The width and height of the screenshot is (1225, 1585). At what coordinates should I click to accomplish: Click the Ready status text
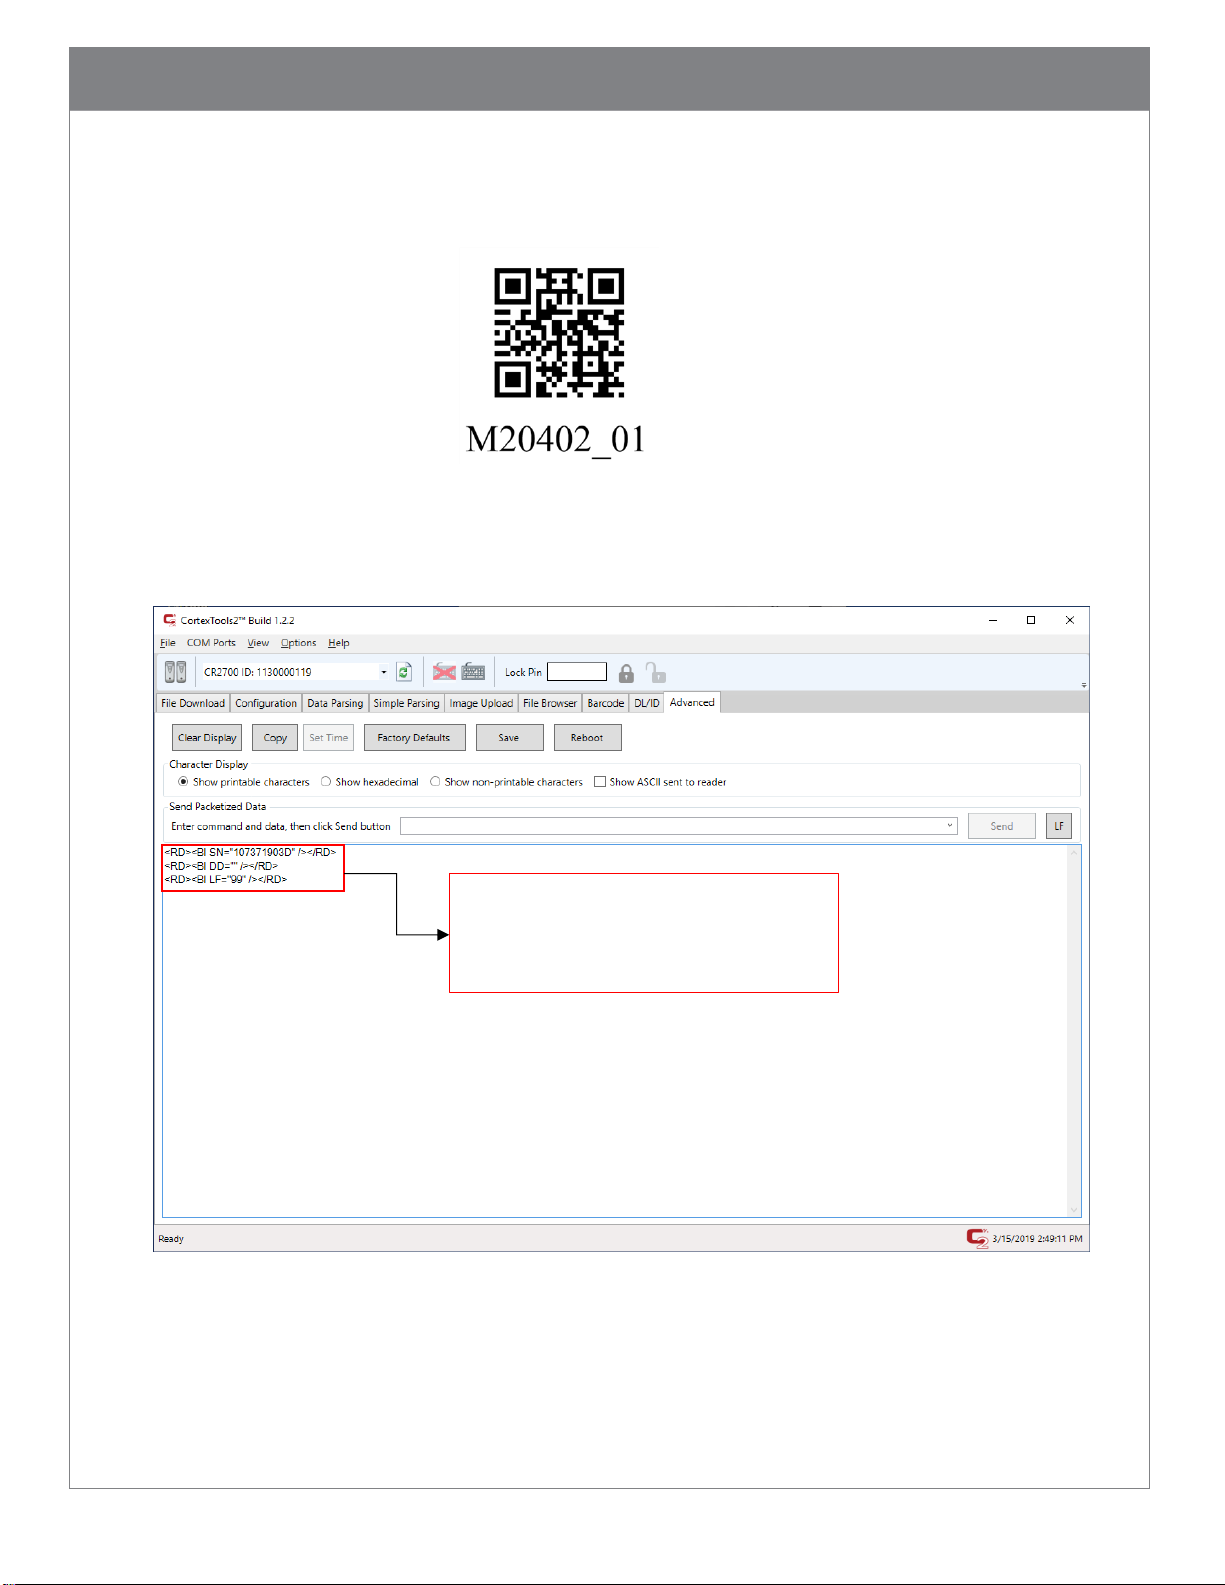171,1239
